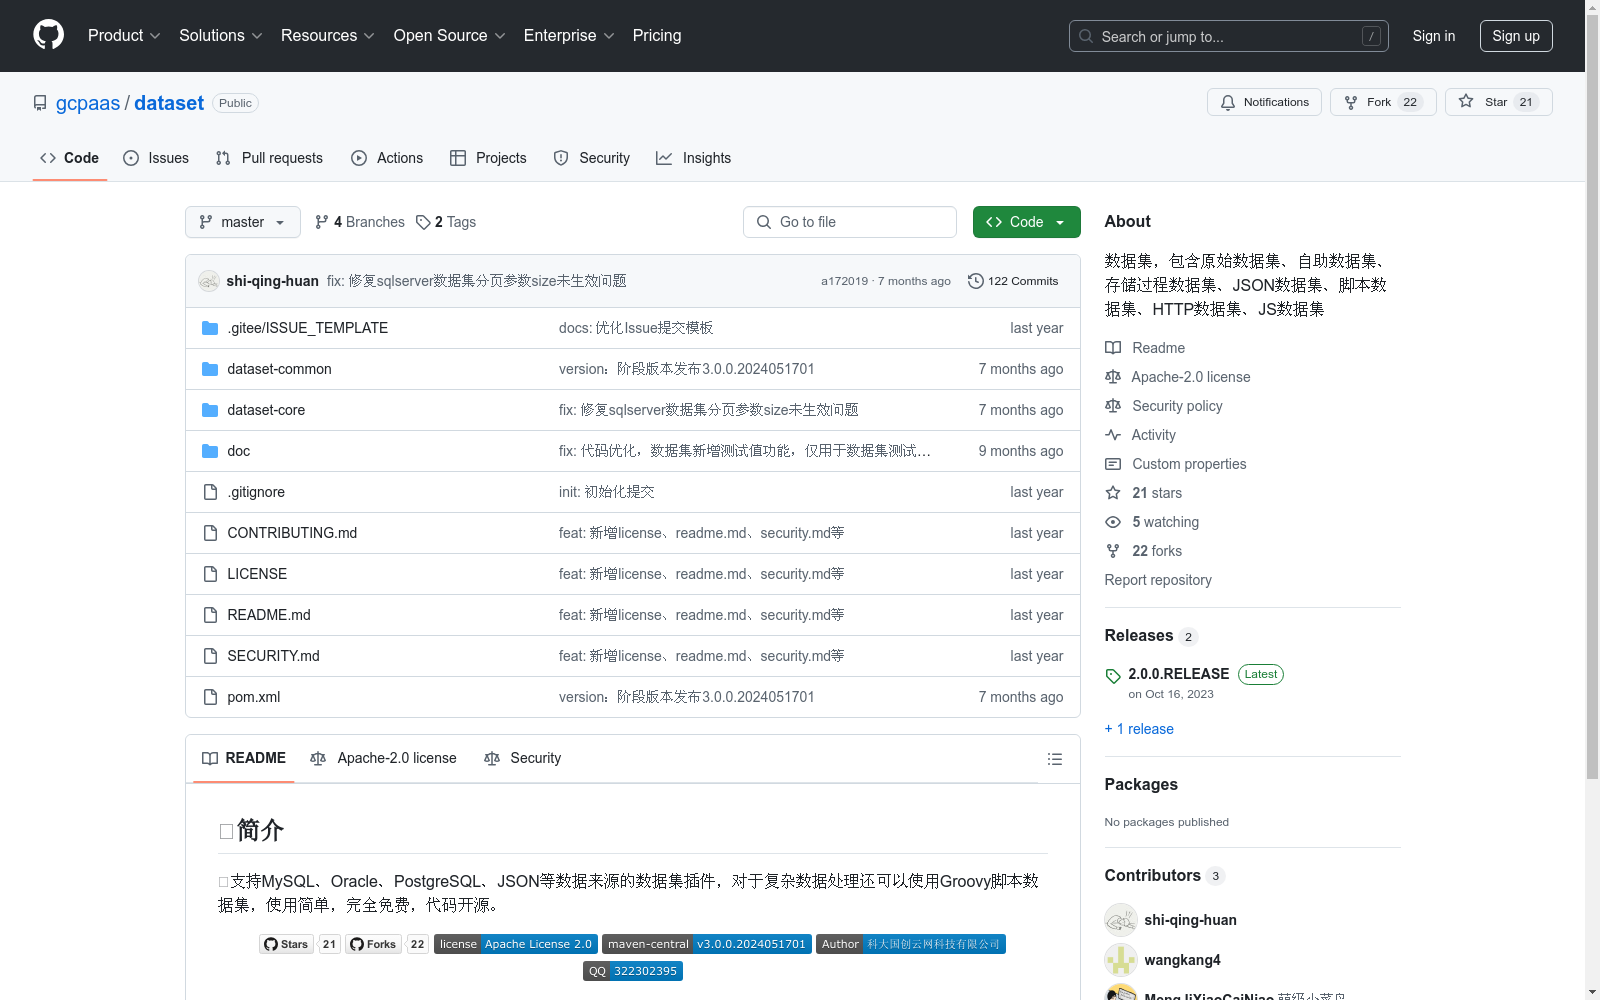
Task: Click the Activity pulse icon
Action: [1113, 435]
